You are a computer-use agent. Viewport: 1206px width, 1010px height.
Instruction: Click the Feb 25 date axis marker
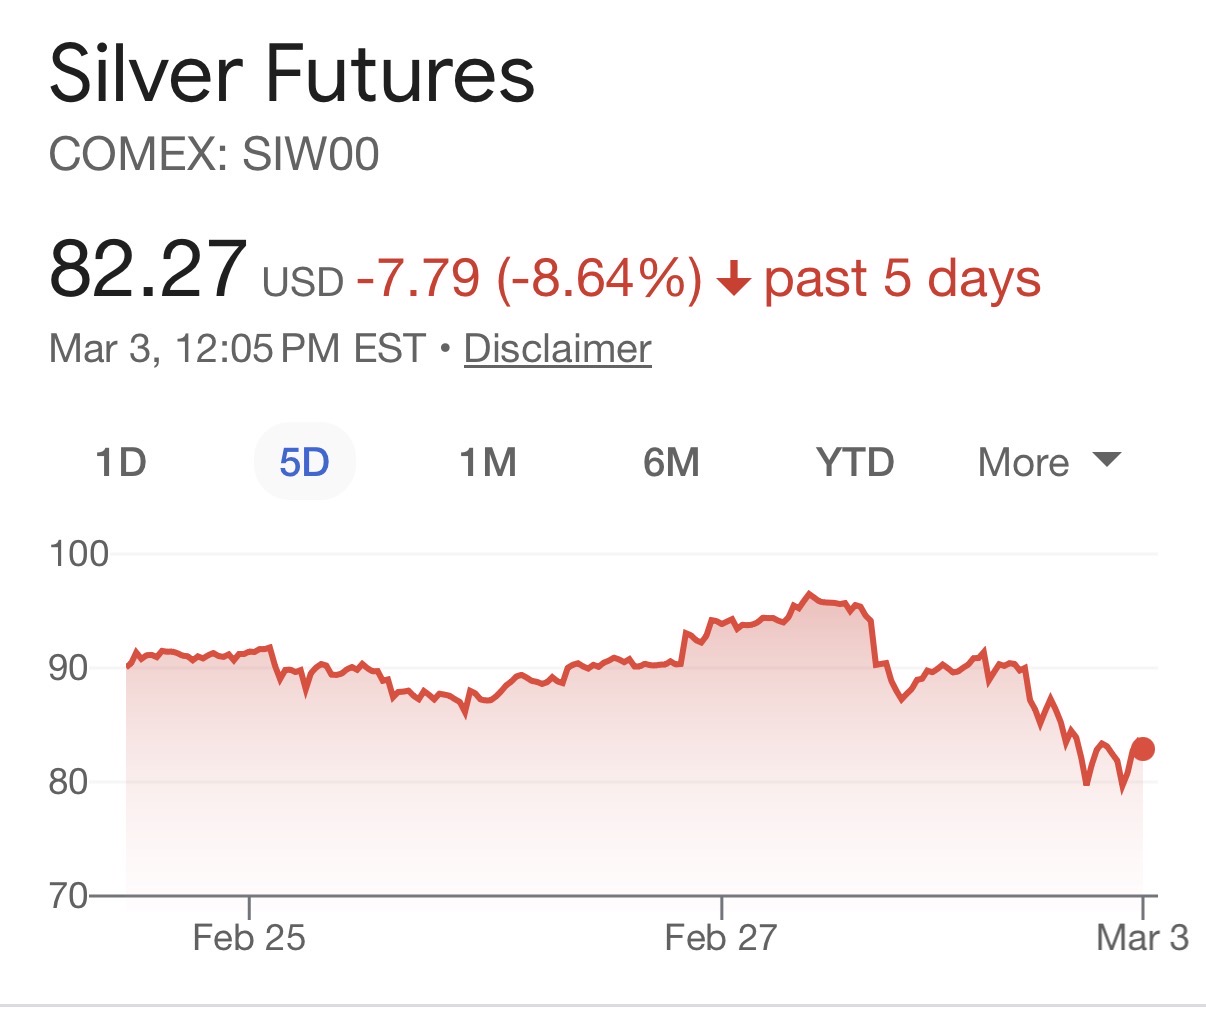[249, 937]
